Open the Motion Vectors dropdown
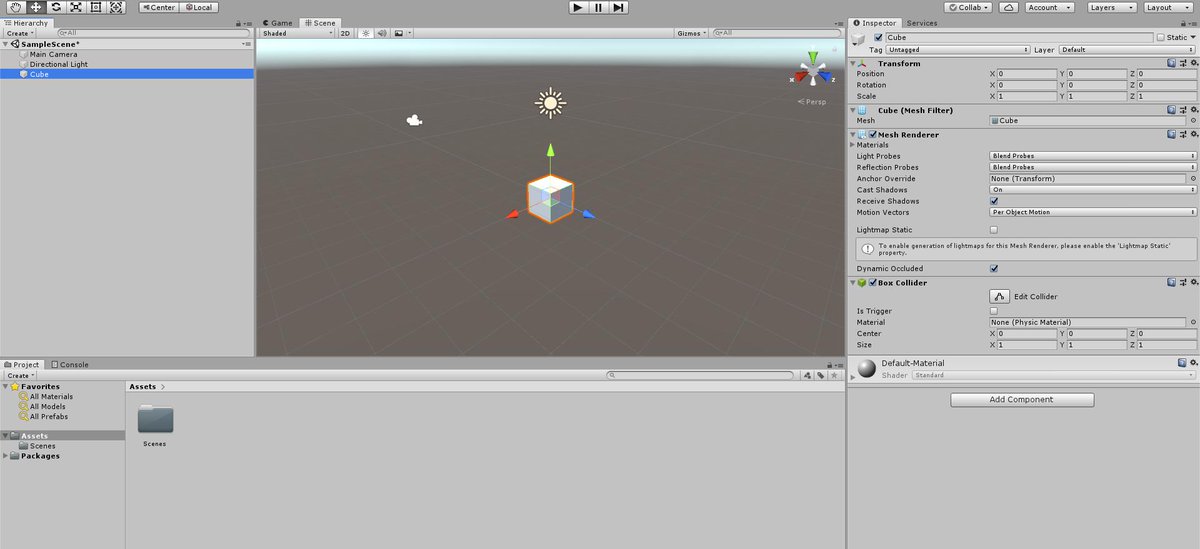1200x549 pixels. coord(1093,212)
